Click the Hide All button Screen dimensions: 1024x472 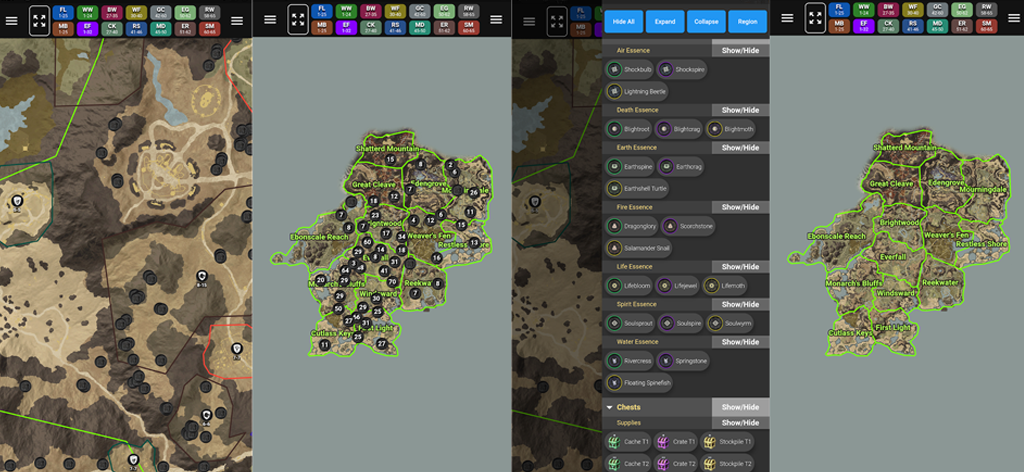pos(624,22)
